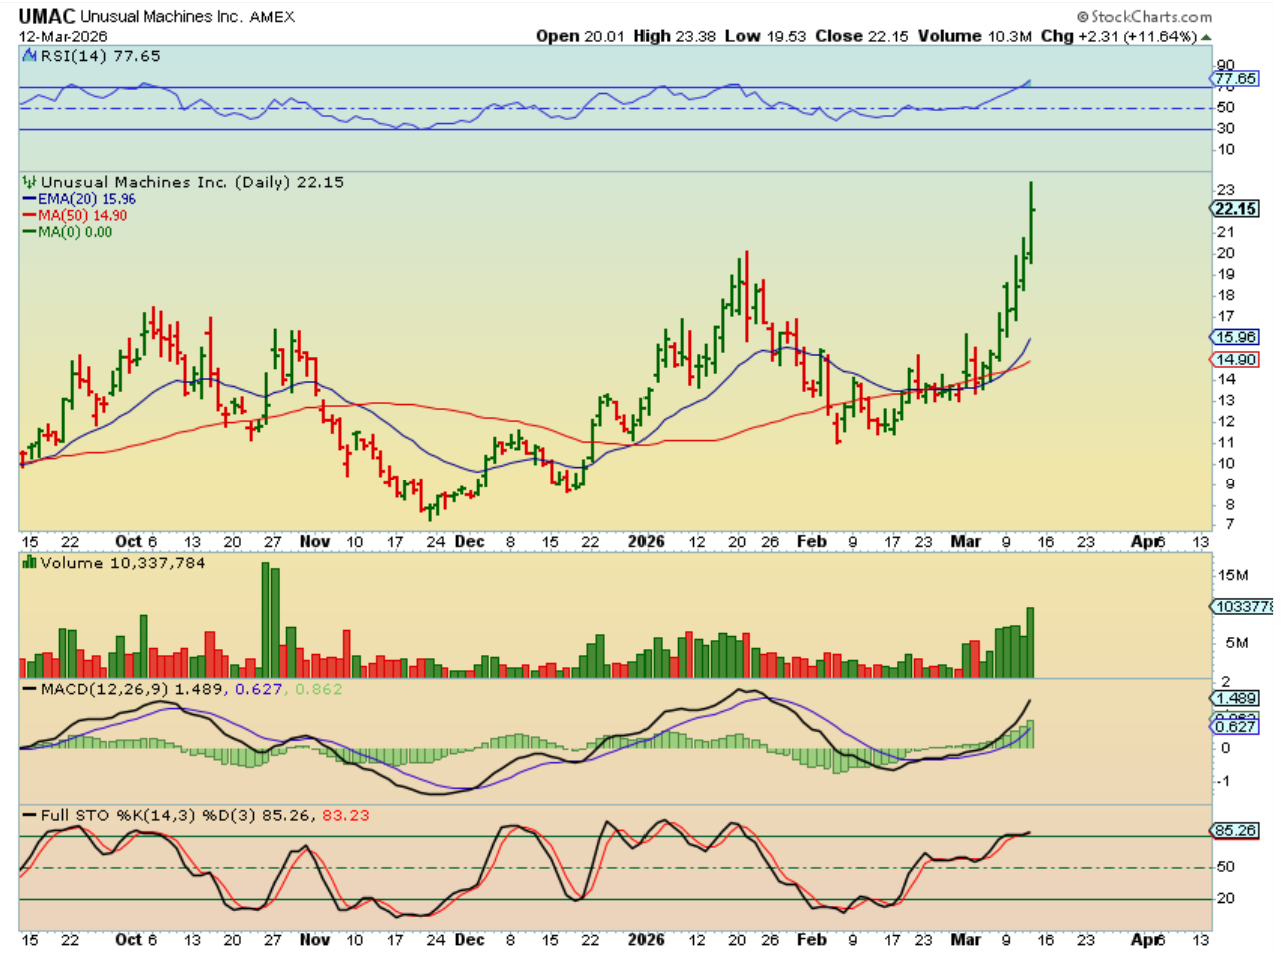Click the 85.26 stochastic tag on the right axis
Screen dimensions: 1284x963
pos(1236,830)
